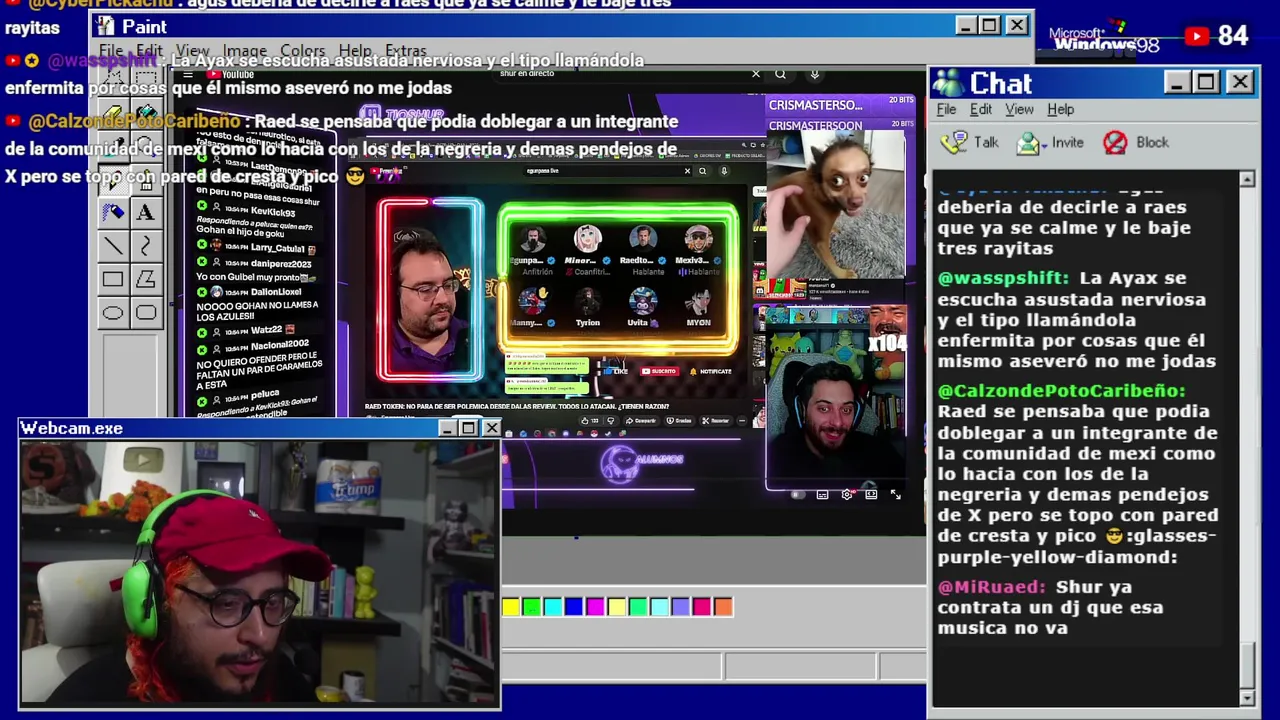Image resolution: width=1280 pixels, height=720 pixels.
Task: Click the outer YouTube search magnifier icon
Action: 780,74
